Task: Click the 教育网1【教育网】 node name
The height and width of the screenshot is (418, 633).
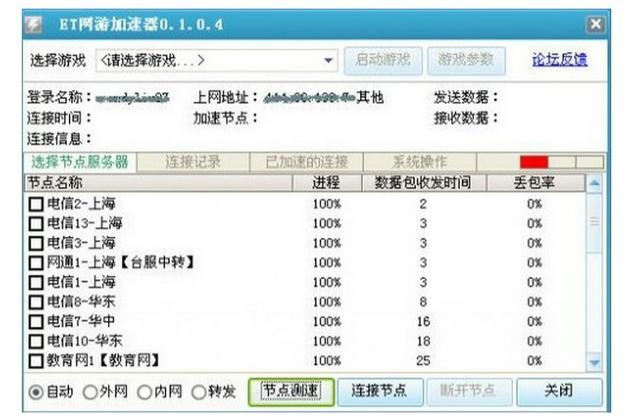Action: tap(103, 360)
